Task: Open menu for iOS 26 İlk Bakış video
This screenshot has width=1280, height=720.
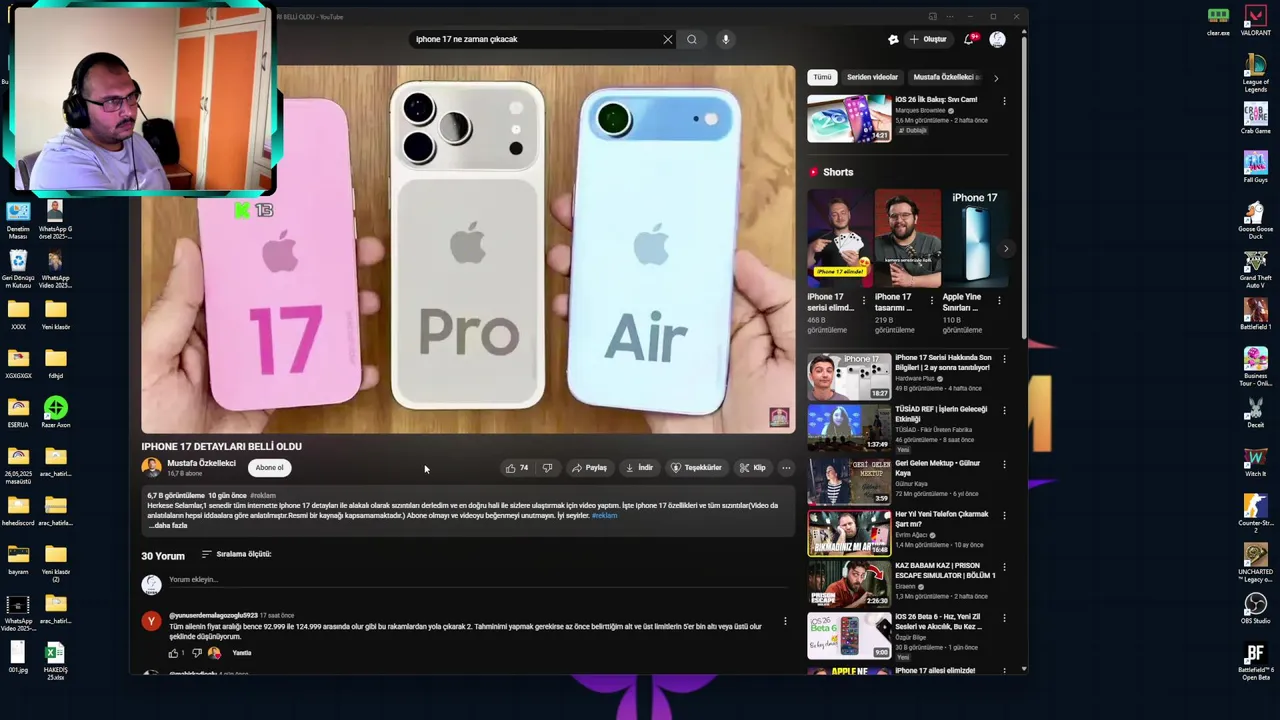Action: click(x=1004, y=101)
